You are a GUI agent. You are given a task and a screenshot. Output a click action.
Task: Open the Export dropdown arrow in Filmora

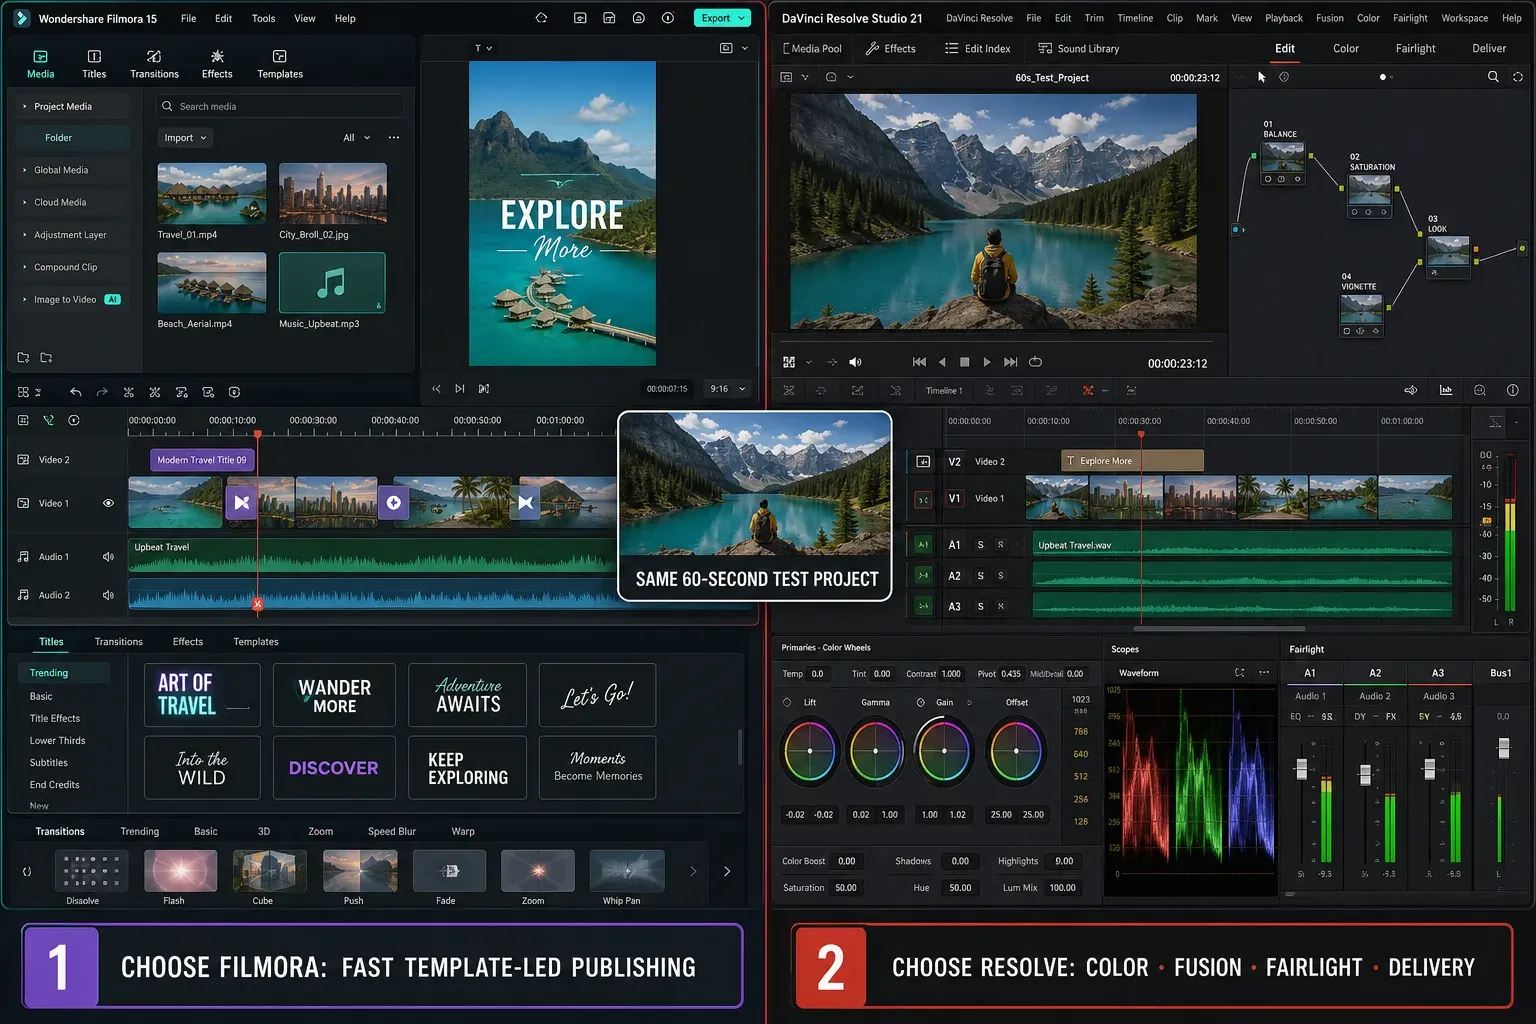(x=742, y=18)
